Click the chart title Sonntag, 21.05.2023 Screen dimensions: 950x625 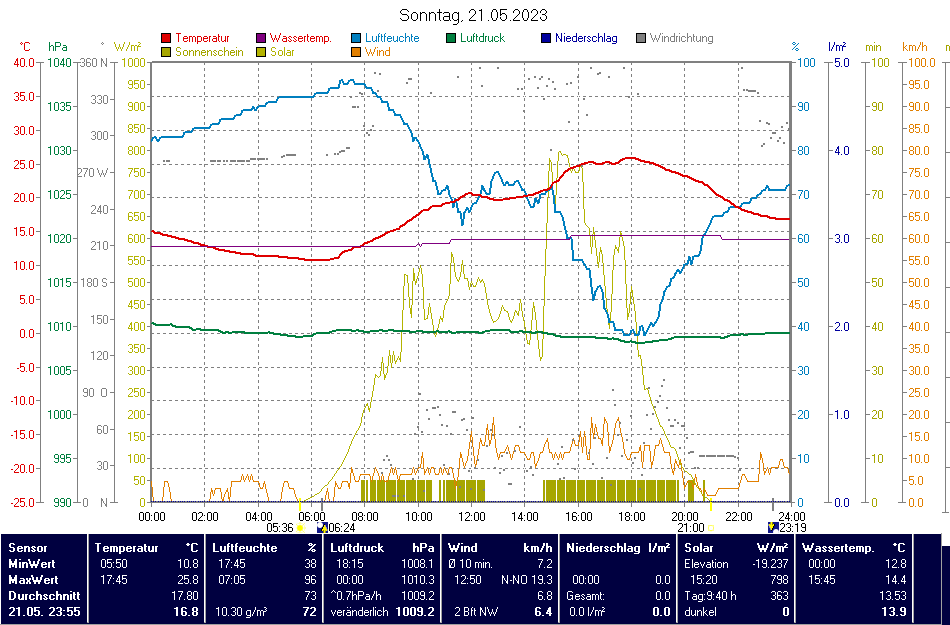point(473,15)
